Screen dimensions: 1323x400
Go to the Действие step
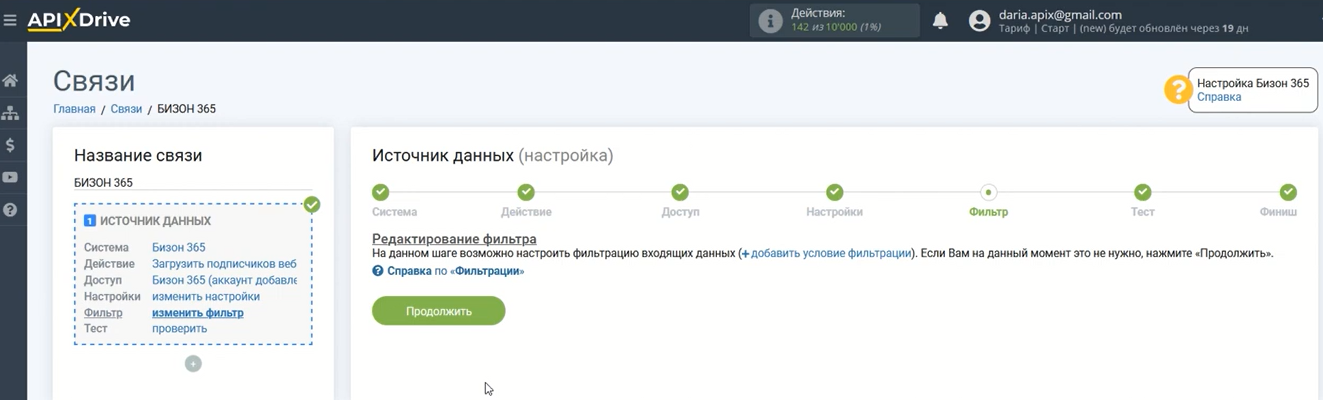526,192
